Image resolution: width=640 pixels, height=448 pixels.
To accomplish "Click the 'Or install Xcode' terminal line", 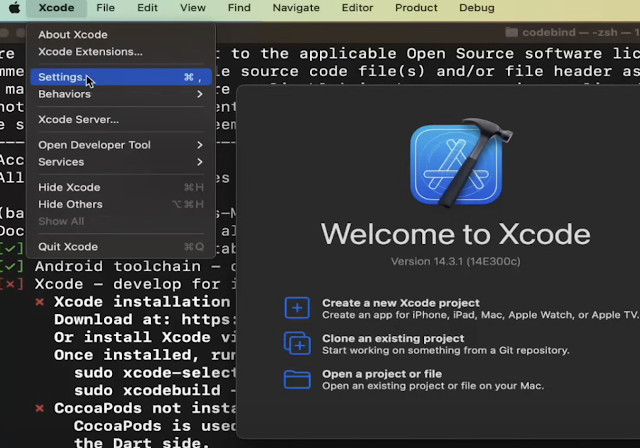I will [145, 337].
